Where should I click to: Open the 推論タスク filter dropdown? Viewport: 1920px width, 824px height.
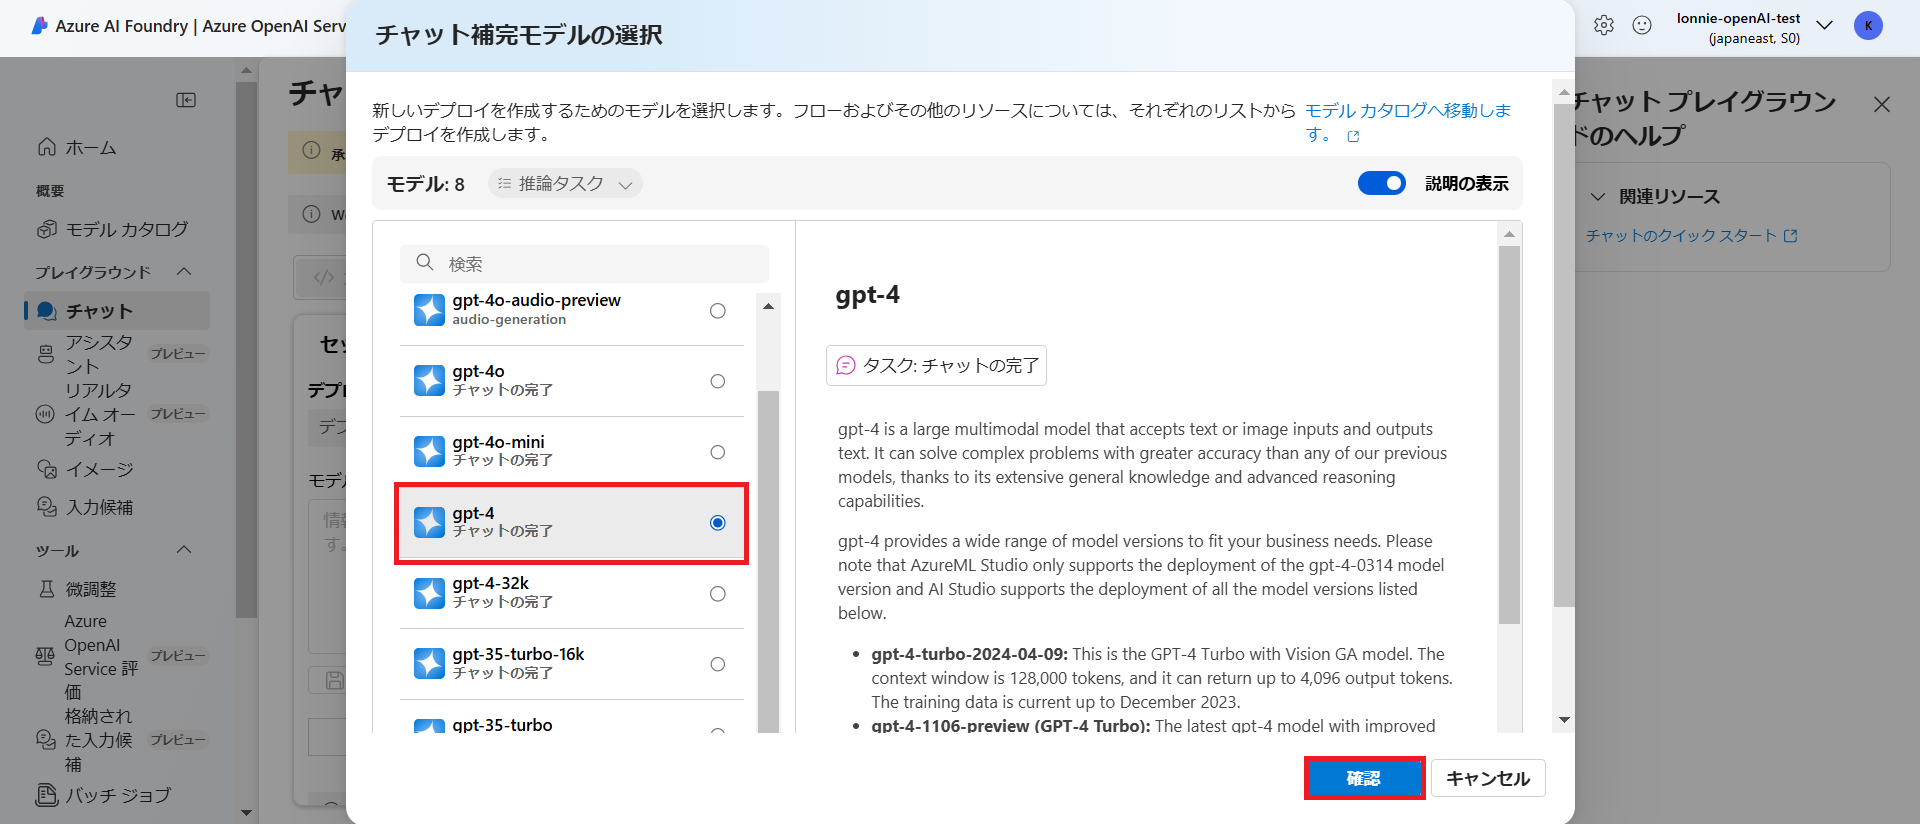coord(565,184)
